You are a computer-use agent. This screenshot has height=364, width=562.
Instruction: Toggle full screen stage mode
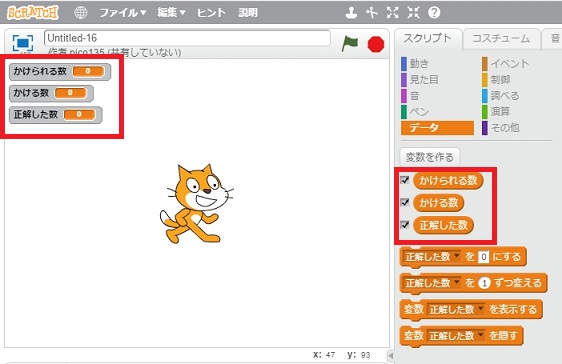tap(23, 43)
